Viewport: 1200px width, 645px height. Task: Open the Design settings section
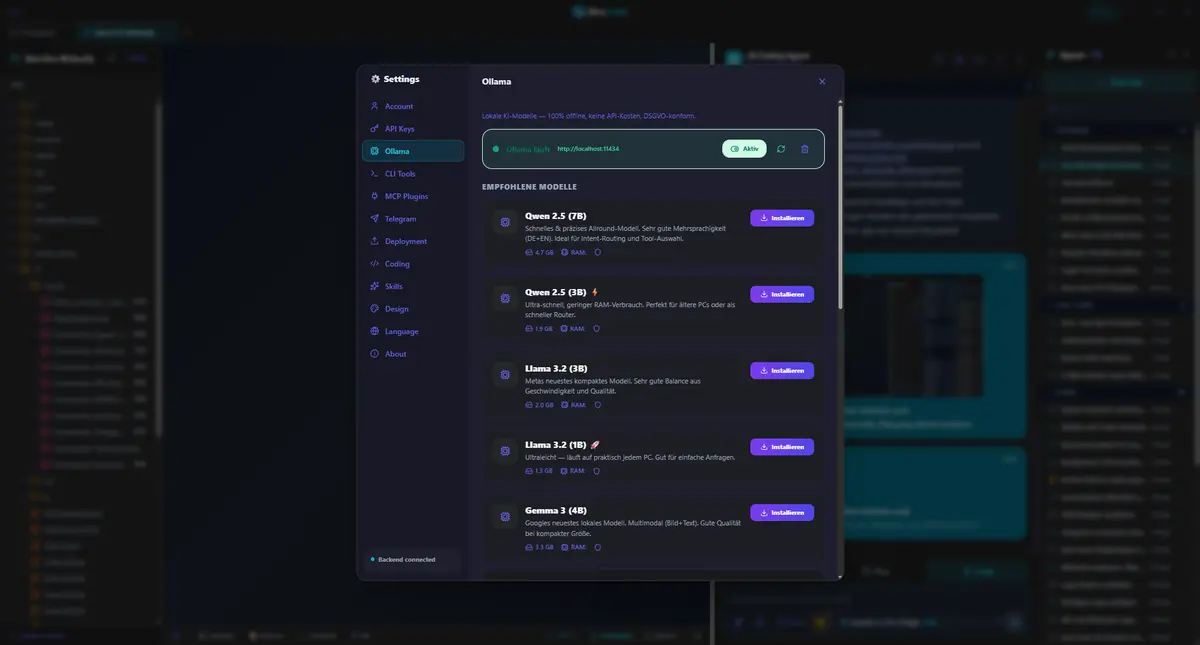pyautogui.click(x=412, y=309)
